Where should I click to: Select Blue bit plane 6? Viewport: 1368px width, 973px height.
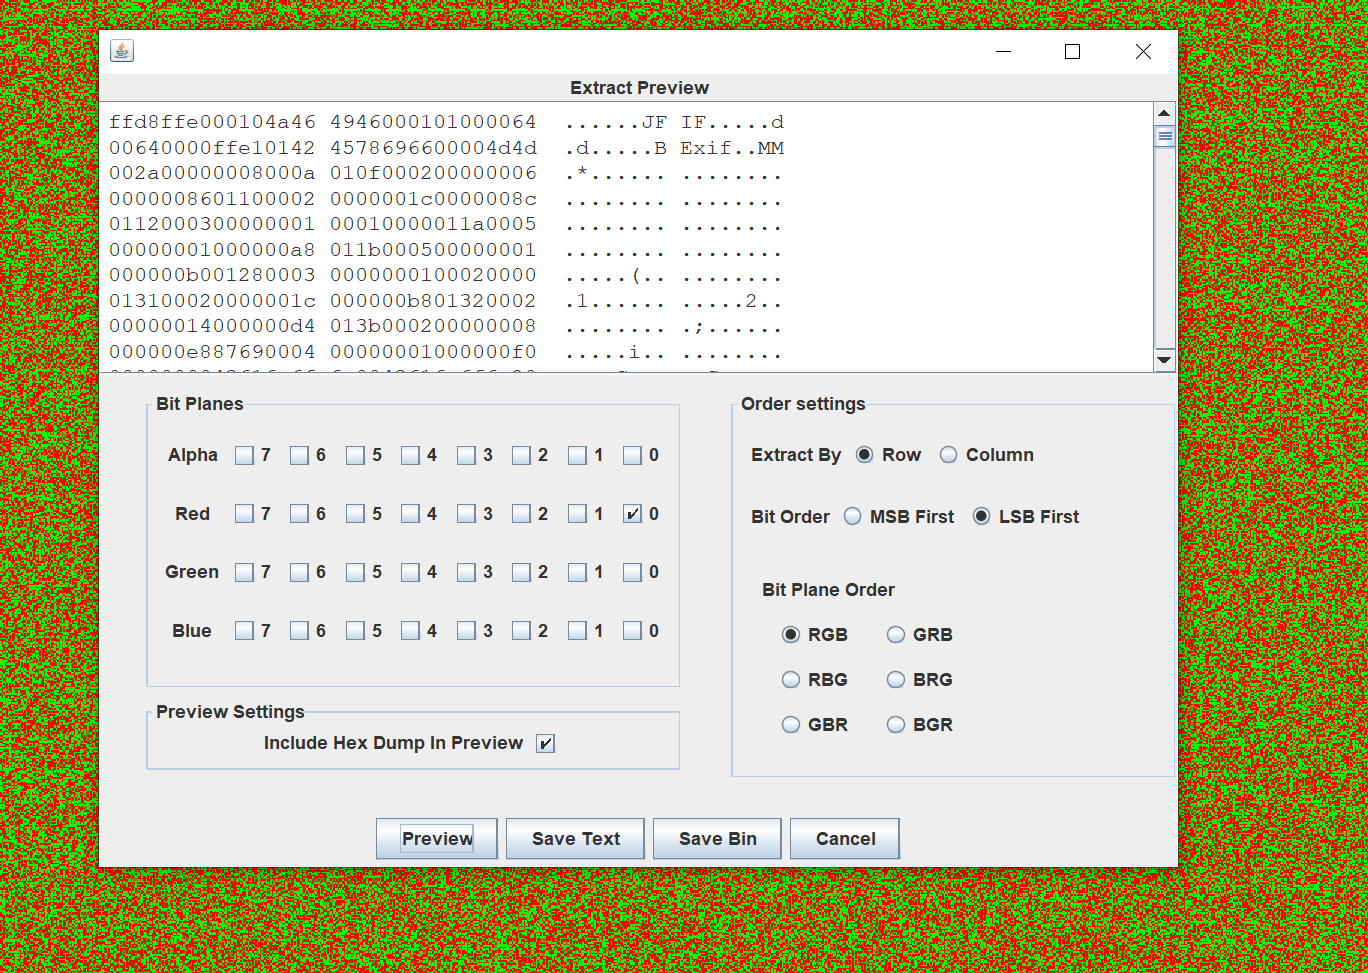point(299,631)
